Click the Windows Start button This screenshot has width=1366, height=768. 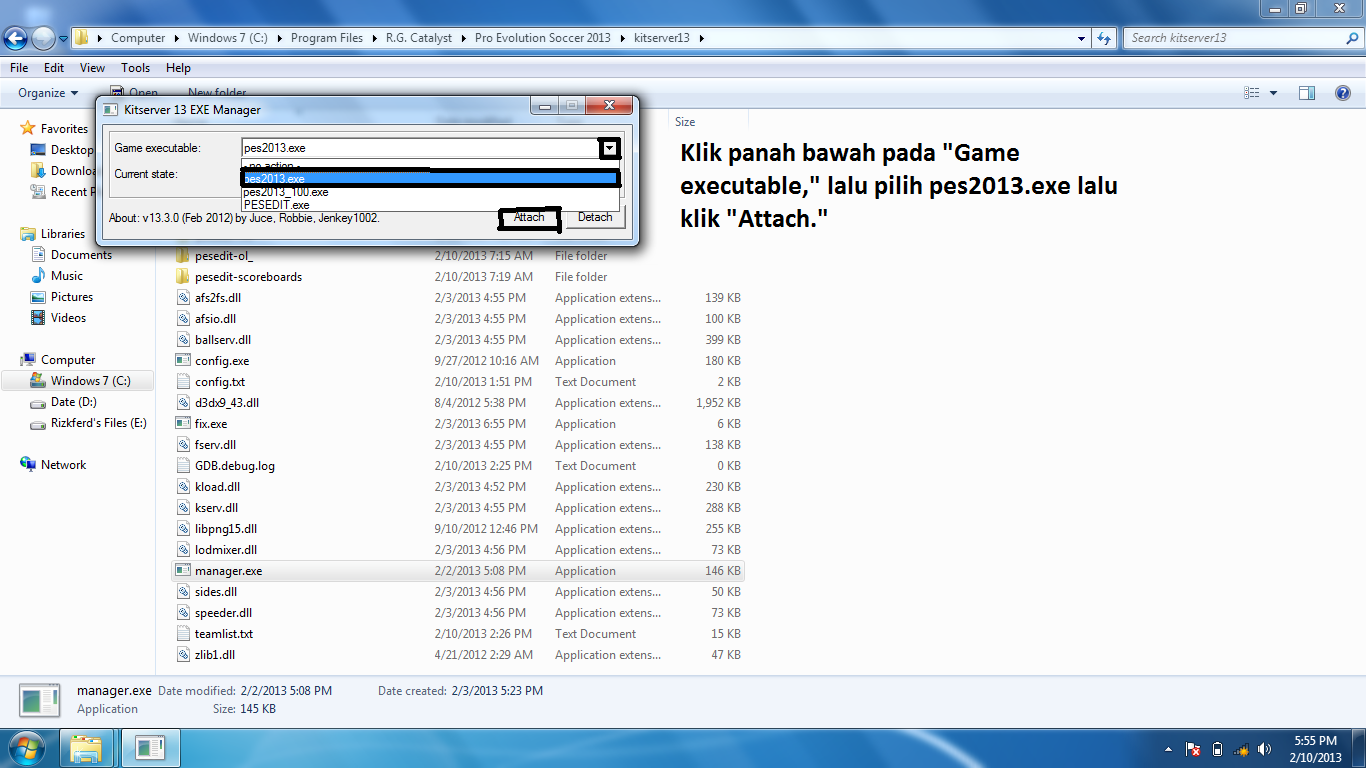[26, 747]
